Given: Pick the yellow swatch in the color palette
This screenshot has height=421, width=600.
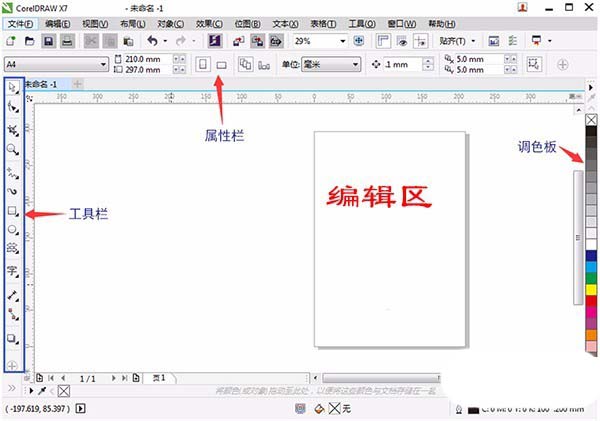Looking at the screenshot, I should click(x=591, y=289).
